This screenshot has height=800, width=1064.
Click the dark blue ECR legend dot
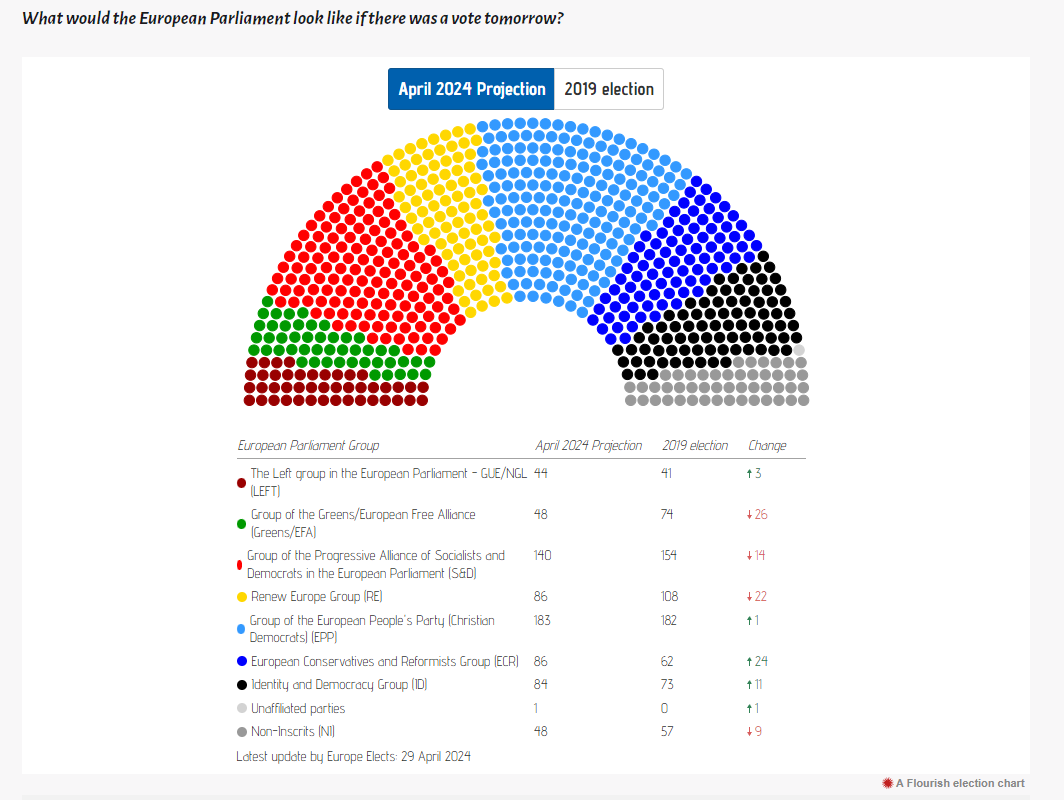point(242,662)
